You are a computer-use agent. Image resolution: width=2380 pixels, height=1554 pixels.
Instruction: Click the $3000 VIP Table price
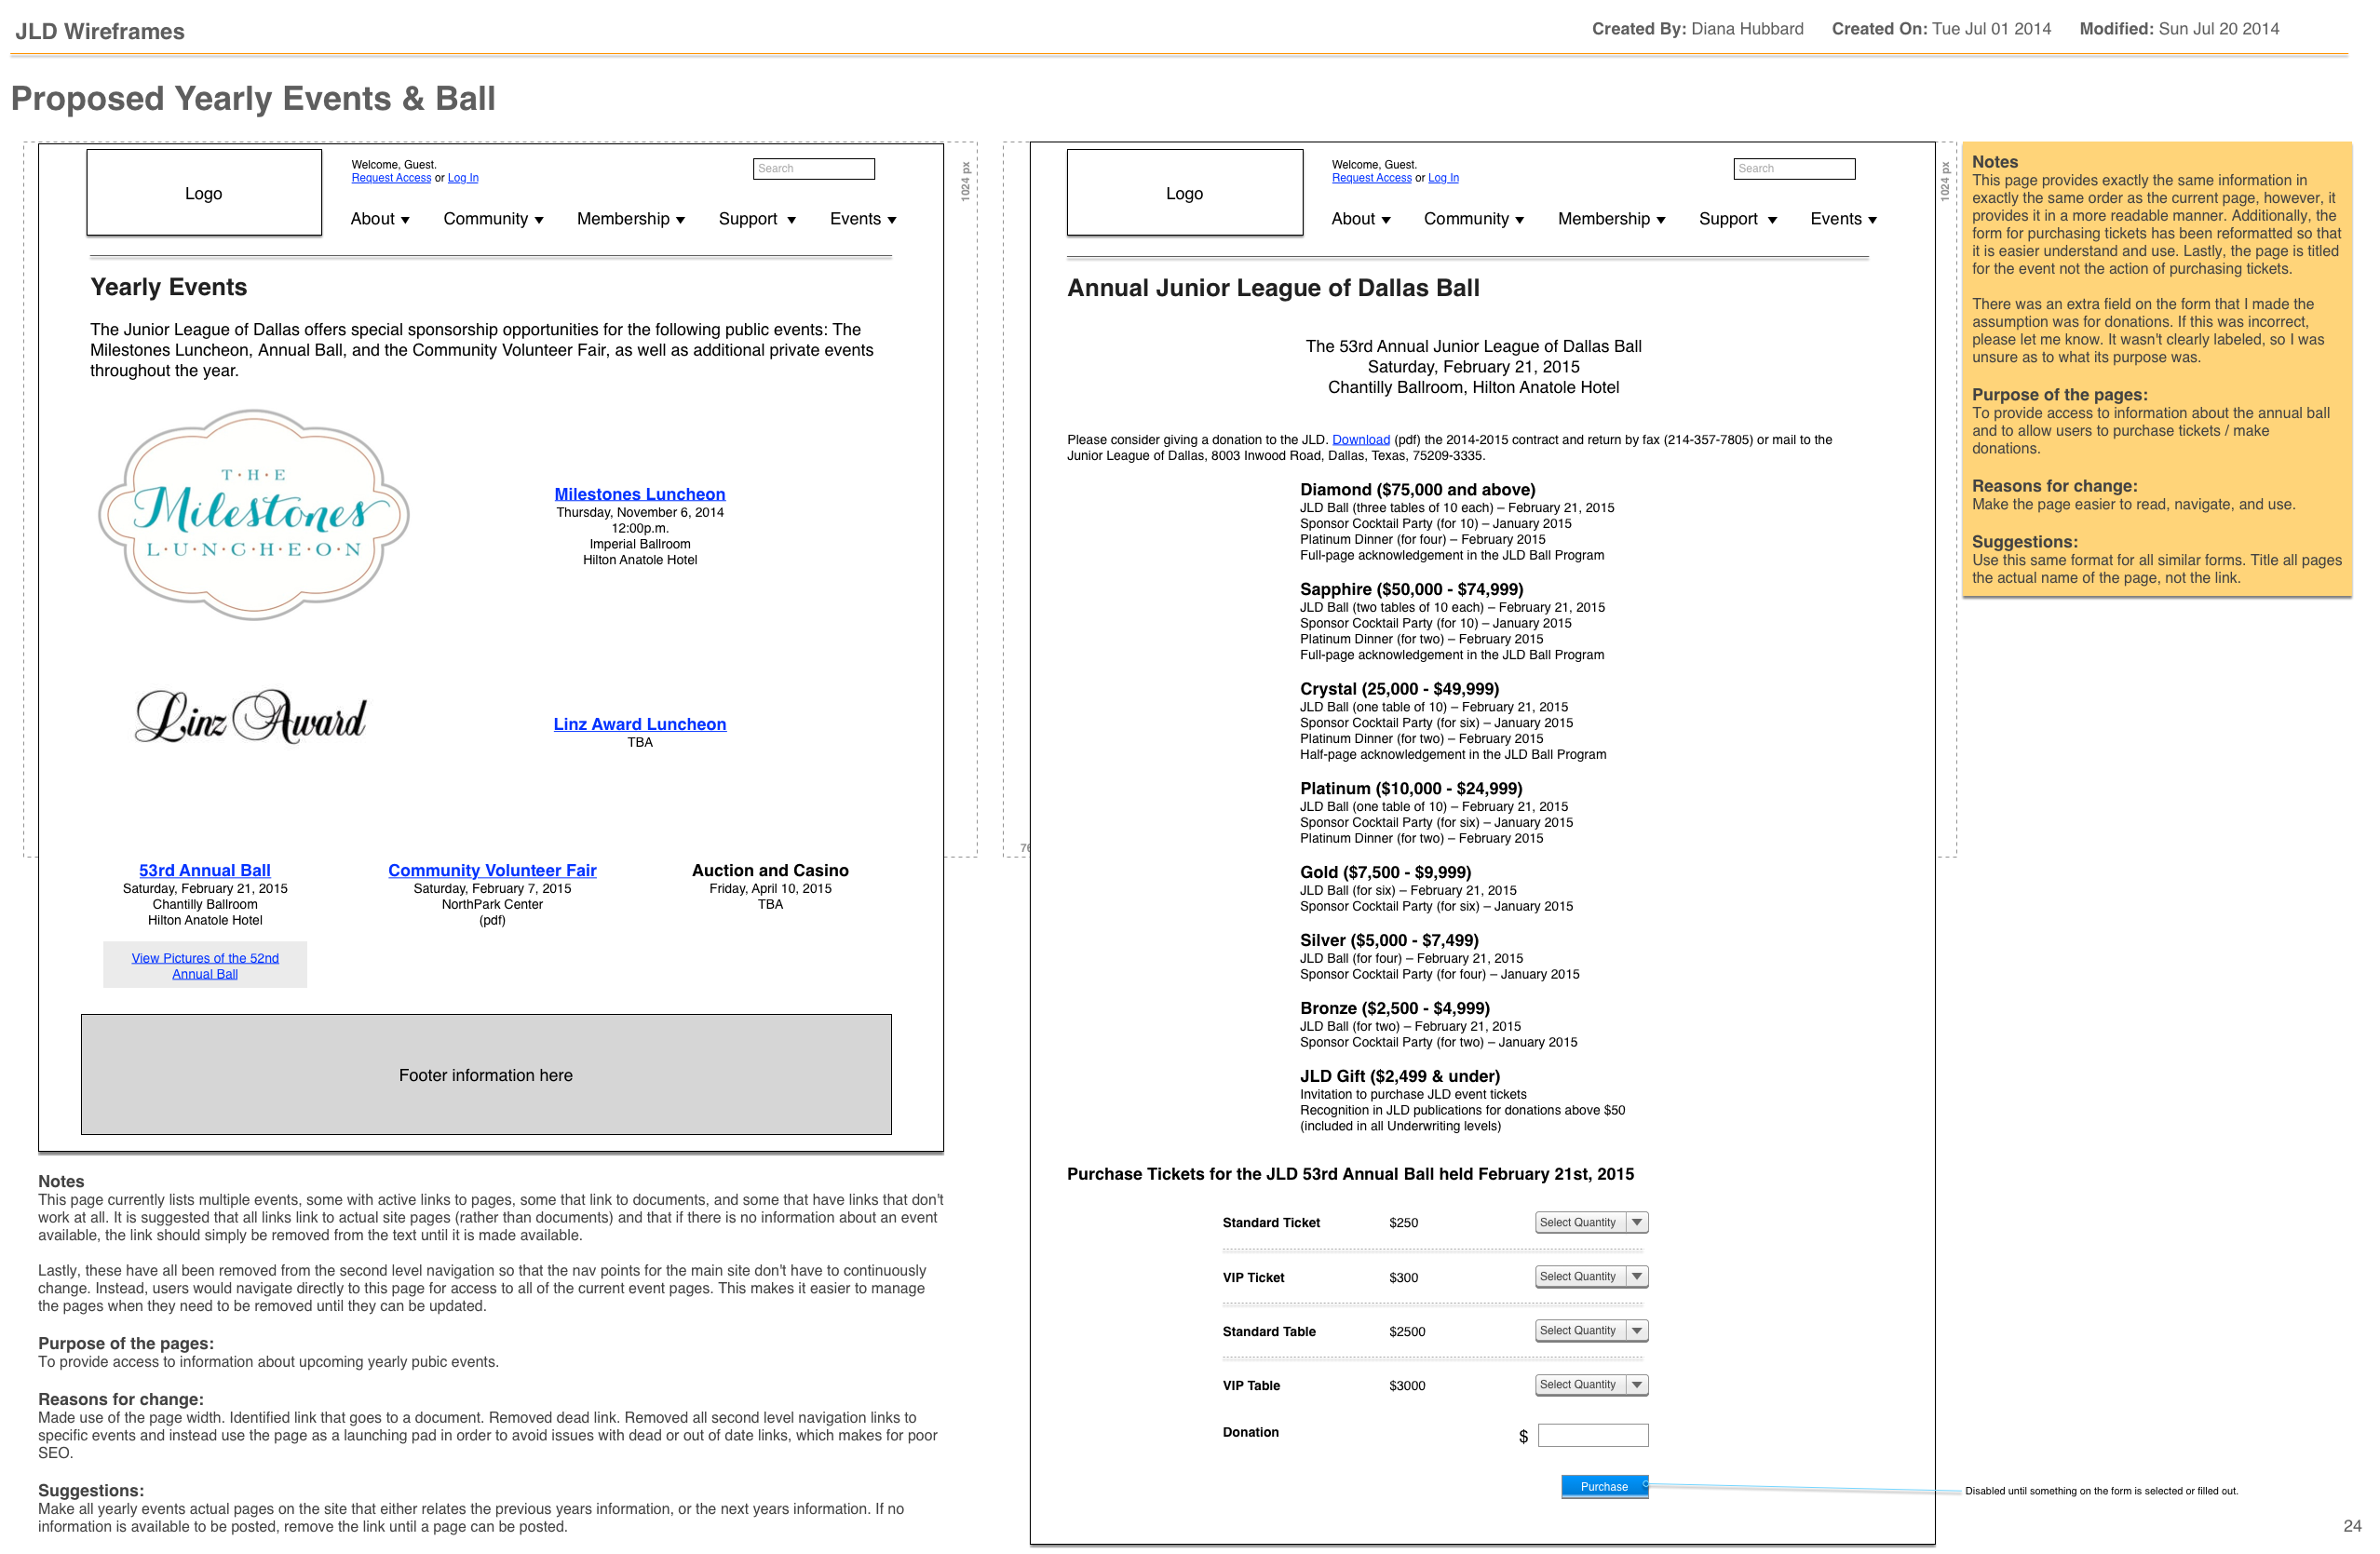pos(1408,1386)
